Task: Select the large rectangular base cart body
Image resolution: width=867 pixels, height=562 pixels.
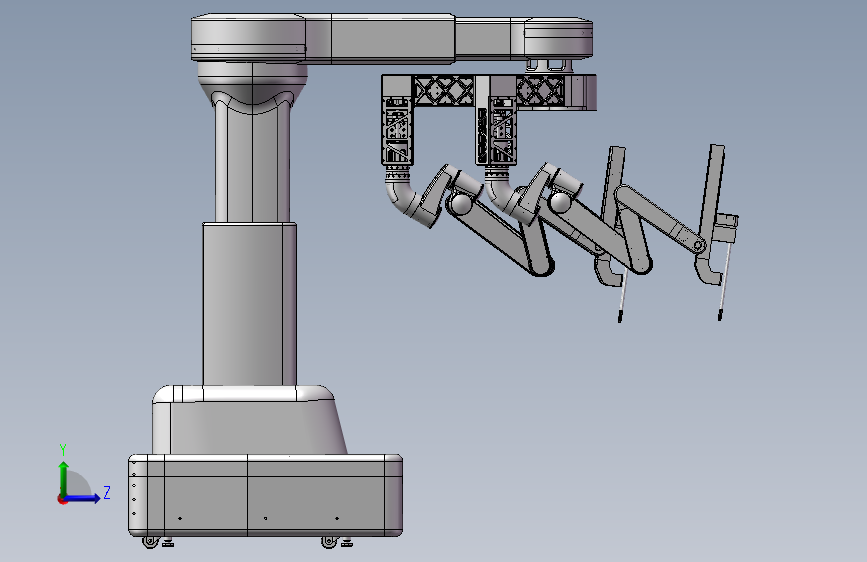Action: tap(265, 495)
